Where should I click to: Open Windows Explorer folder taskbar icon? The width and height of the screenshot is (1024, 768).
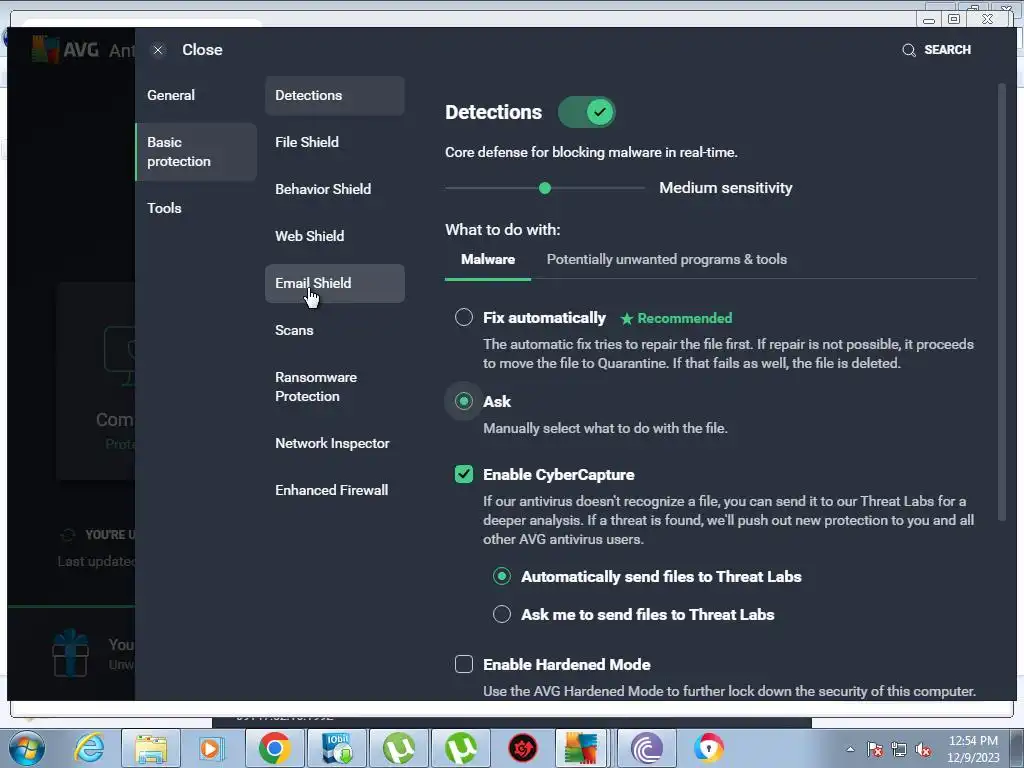point(152,748)
